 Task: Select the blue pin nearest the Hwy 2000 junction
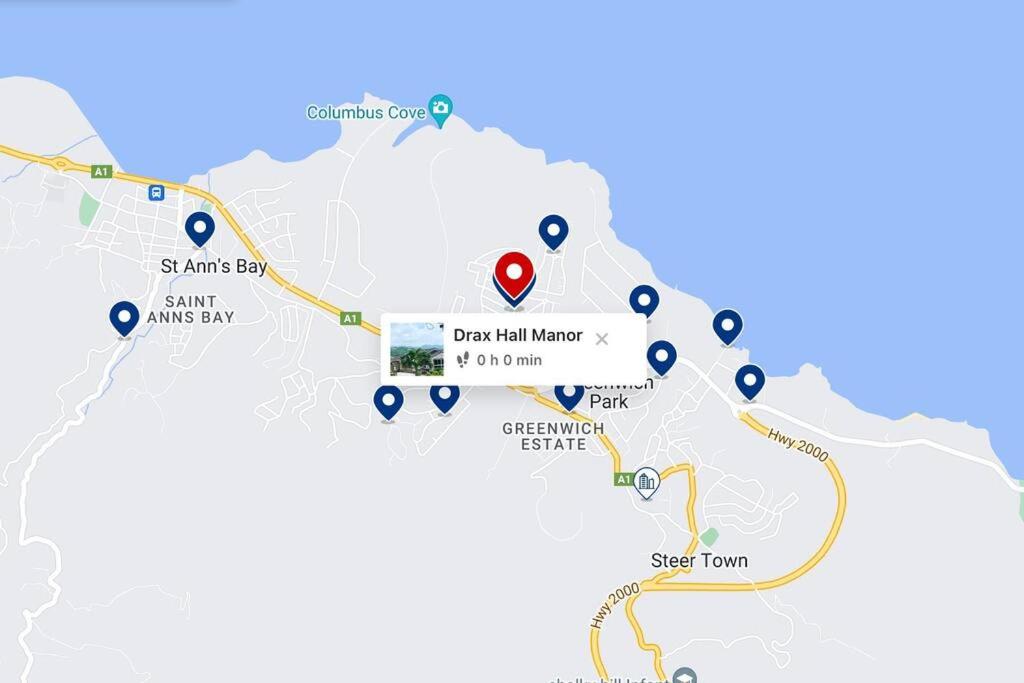click(x=750, y=382)
